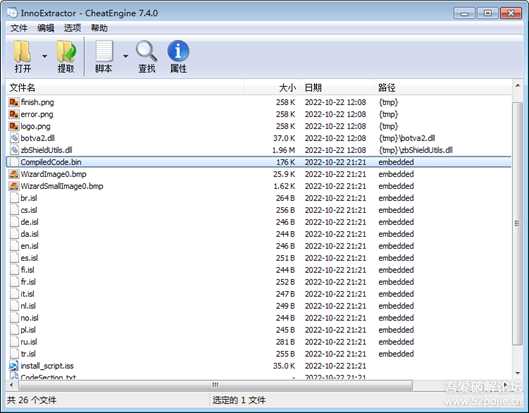Select the es.isl file icon
529x413 pixels.
pyautogui.click(x=14, y=258)
